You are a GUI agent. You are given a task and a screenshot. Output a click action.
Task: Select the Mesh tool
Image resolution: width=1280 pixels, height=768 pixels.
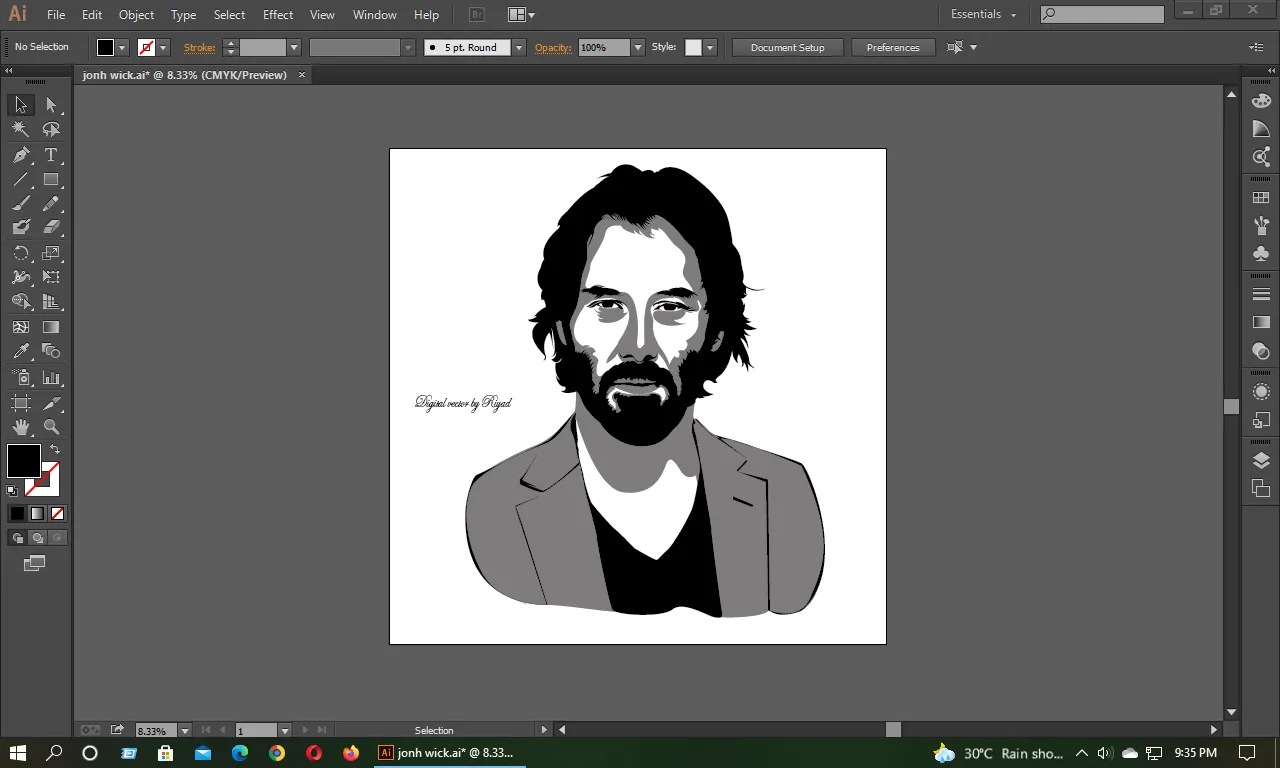coord(21,327)
